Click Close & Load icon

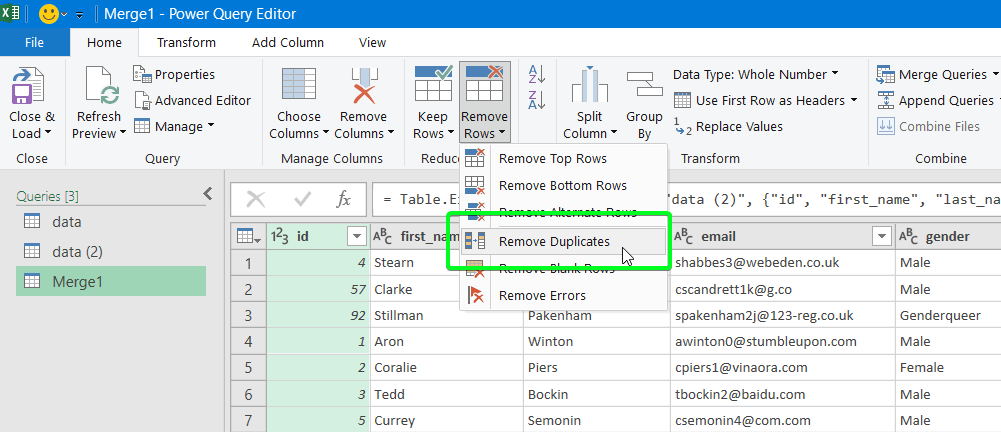coord(28,86)
